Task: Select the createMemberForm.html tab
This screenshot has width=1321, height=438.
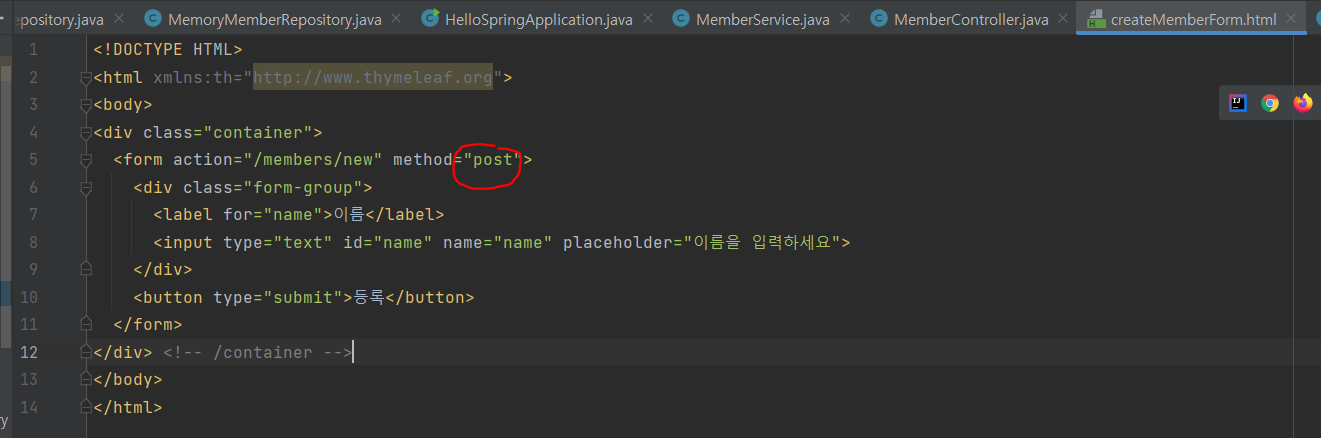Action: 1191,19
